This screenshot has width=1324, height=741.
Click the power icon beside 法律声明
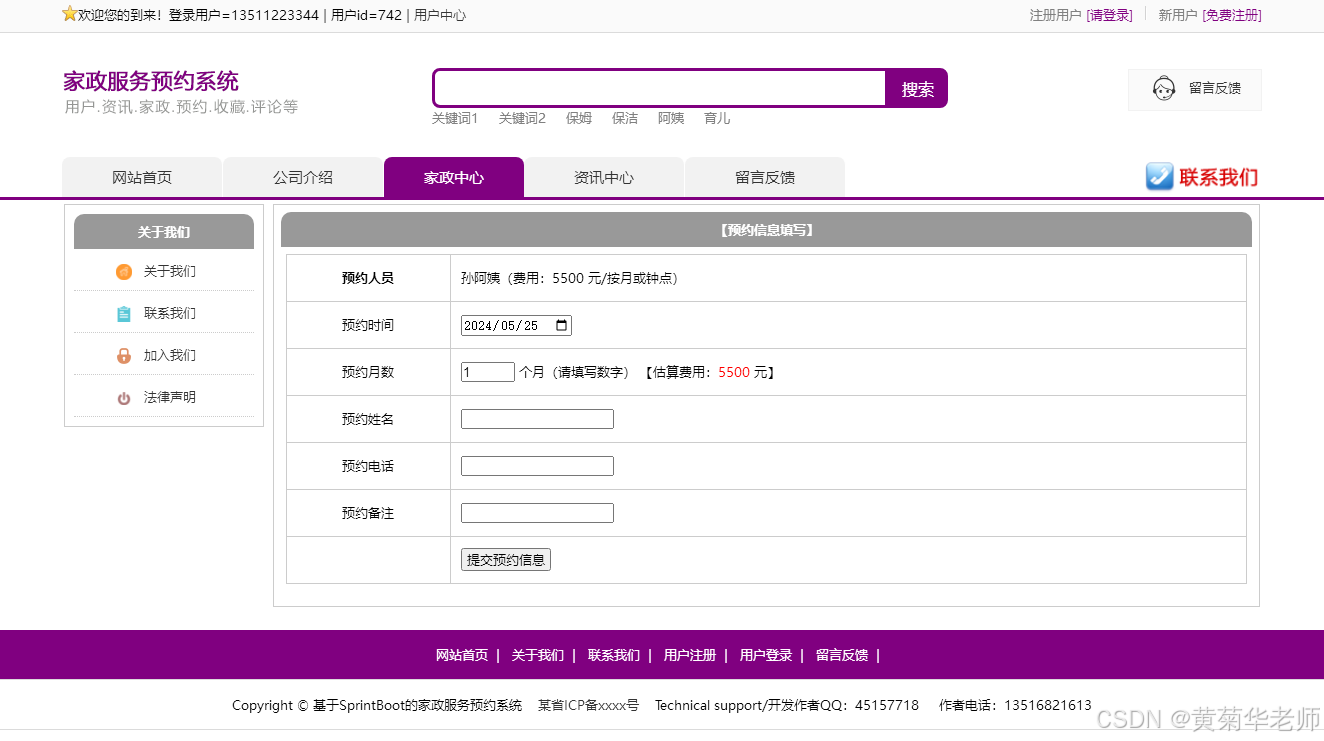124,397
